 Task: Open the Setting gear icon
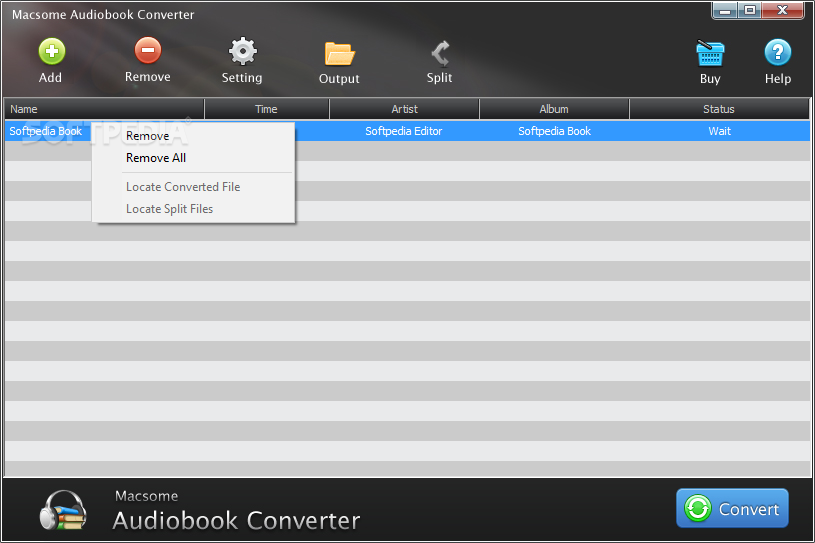click(x=243, y=51)
